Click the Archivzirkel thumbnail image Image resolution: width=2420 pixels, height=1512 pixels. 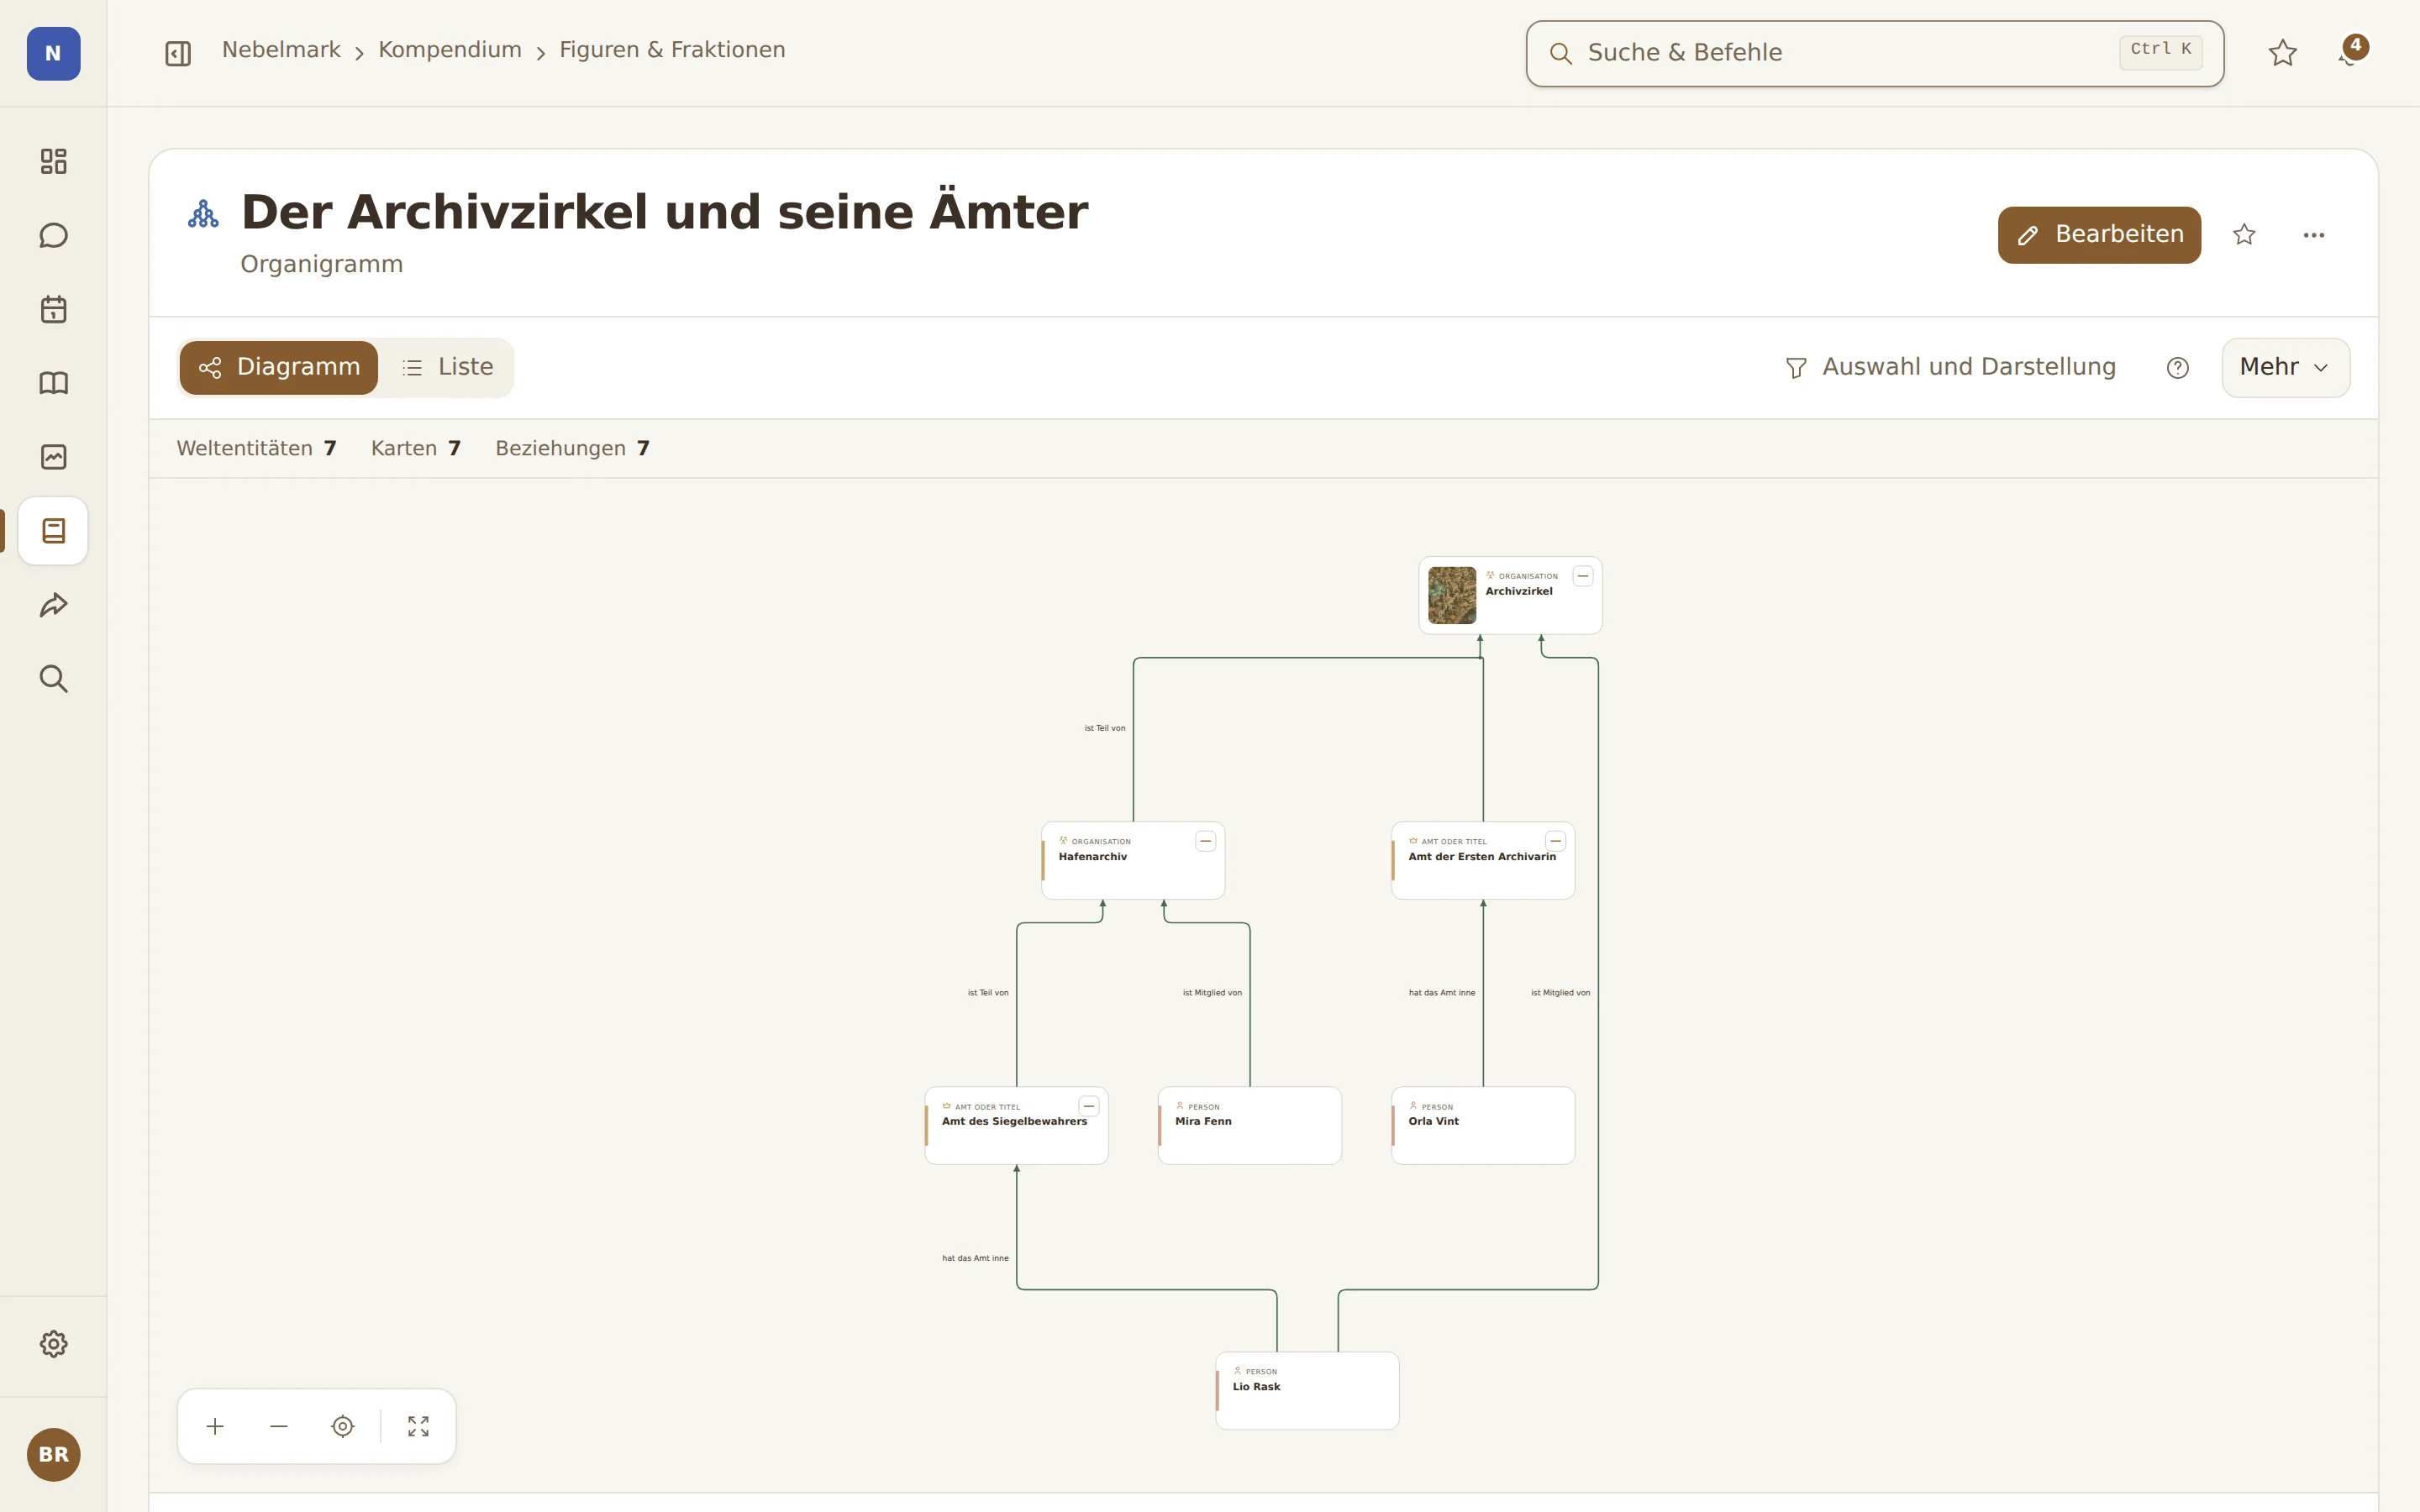(x=1452, y=595)
